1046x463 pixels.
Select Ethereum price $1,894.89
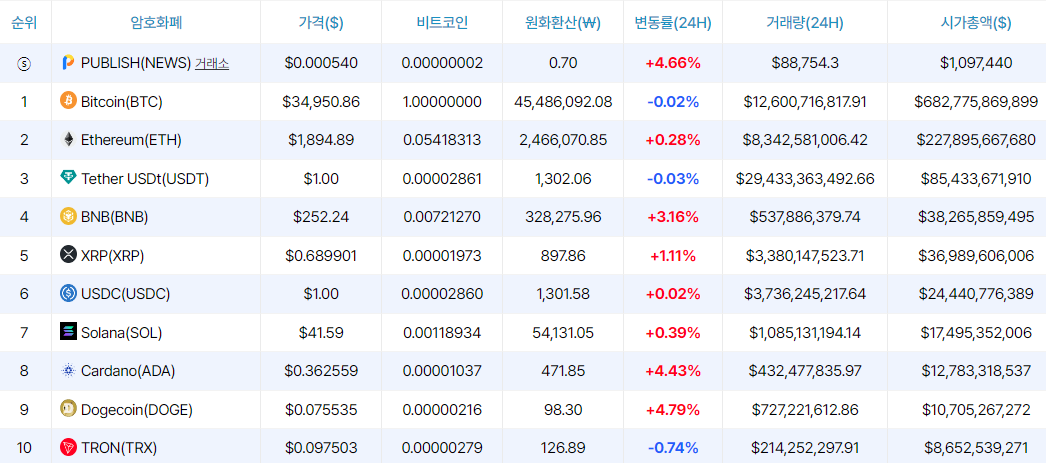321,140
